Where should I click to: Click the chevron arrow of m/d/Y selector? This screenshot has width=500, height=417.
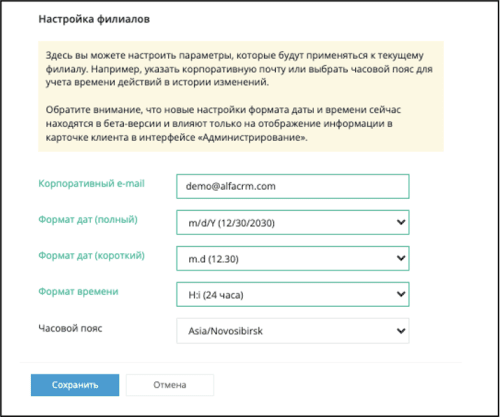pos(401,222)
